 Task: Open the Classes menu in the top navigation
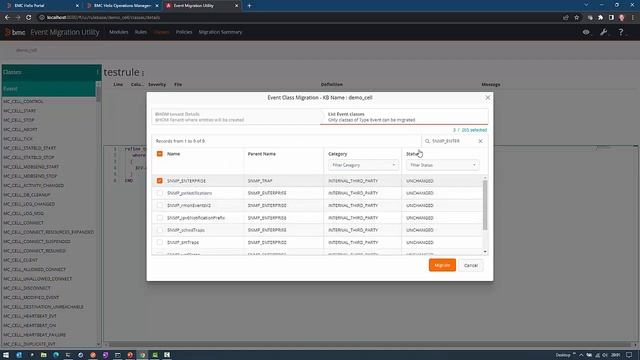pyautogui.click(x=162, y=32)
